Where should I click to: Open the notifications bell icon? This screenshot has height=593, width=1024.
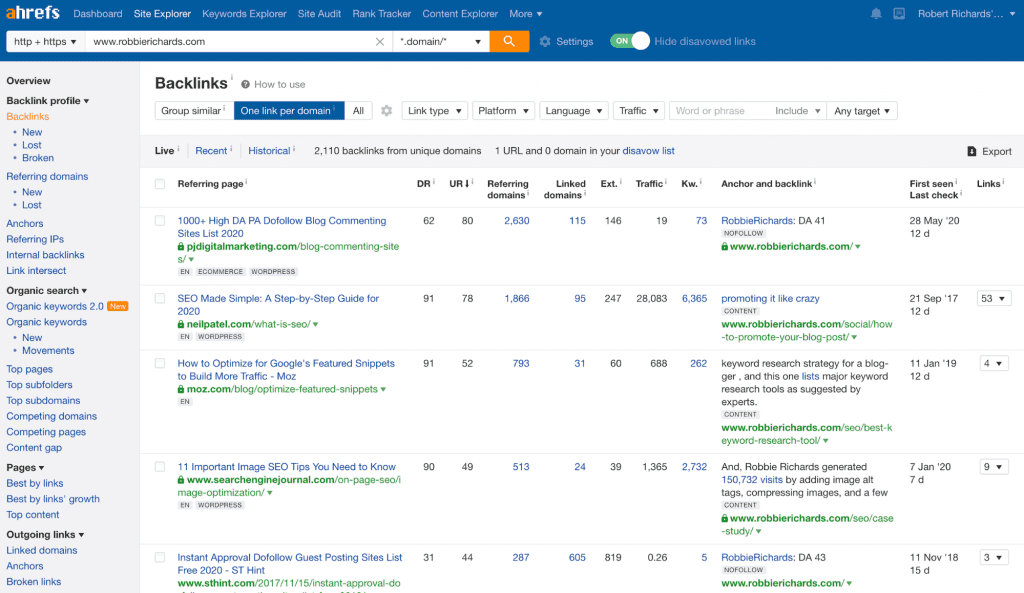(x=876, y=14)
